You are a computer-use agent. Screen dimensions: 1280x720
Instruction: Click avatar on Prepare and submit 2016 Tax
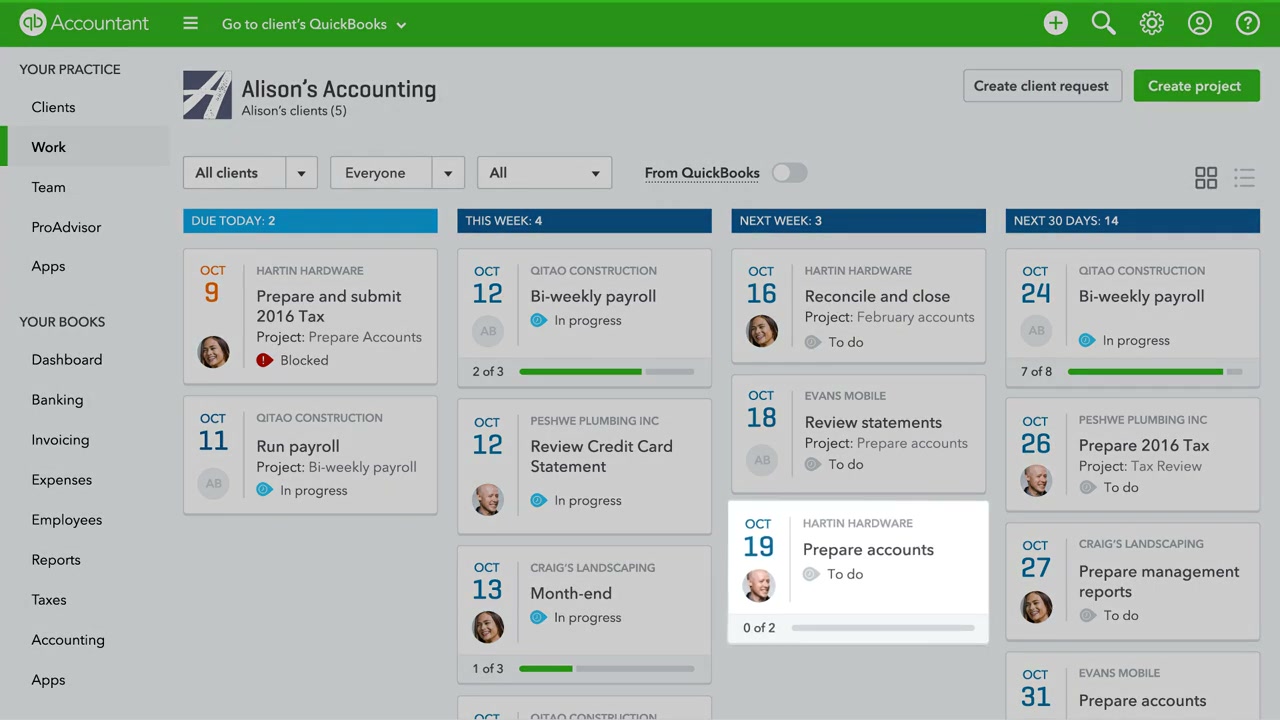(213, 352)
